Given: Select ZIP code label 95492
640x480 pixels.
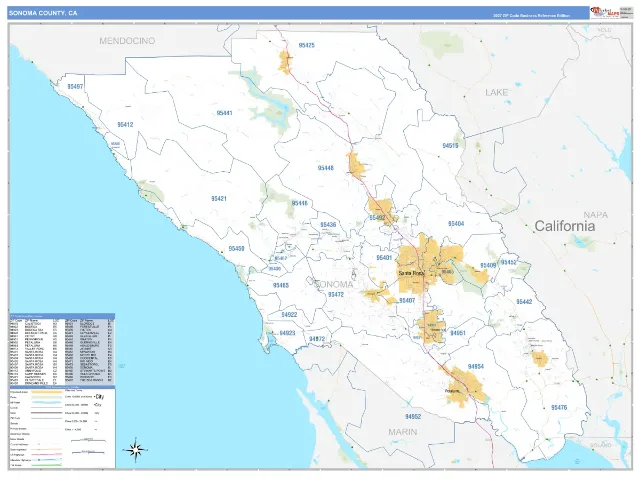Looking at the screenshot, I should click(x=377, y=218).
